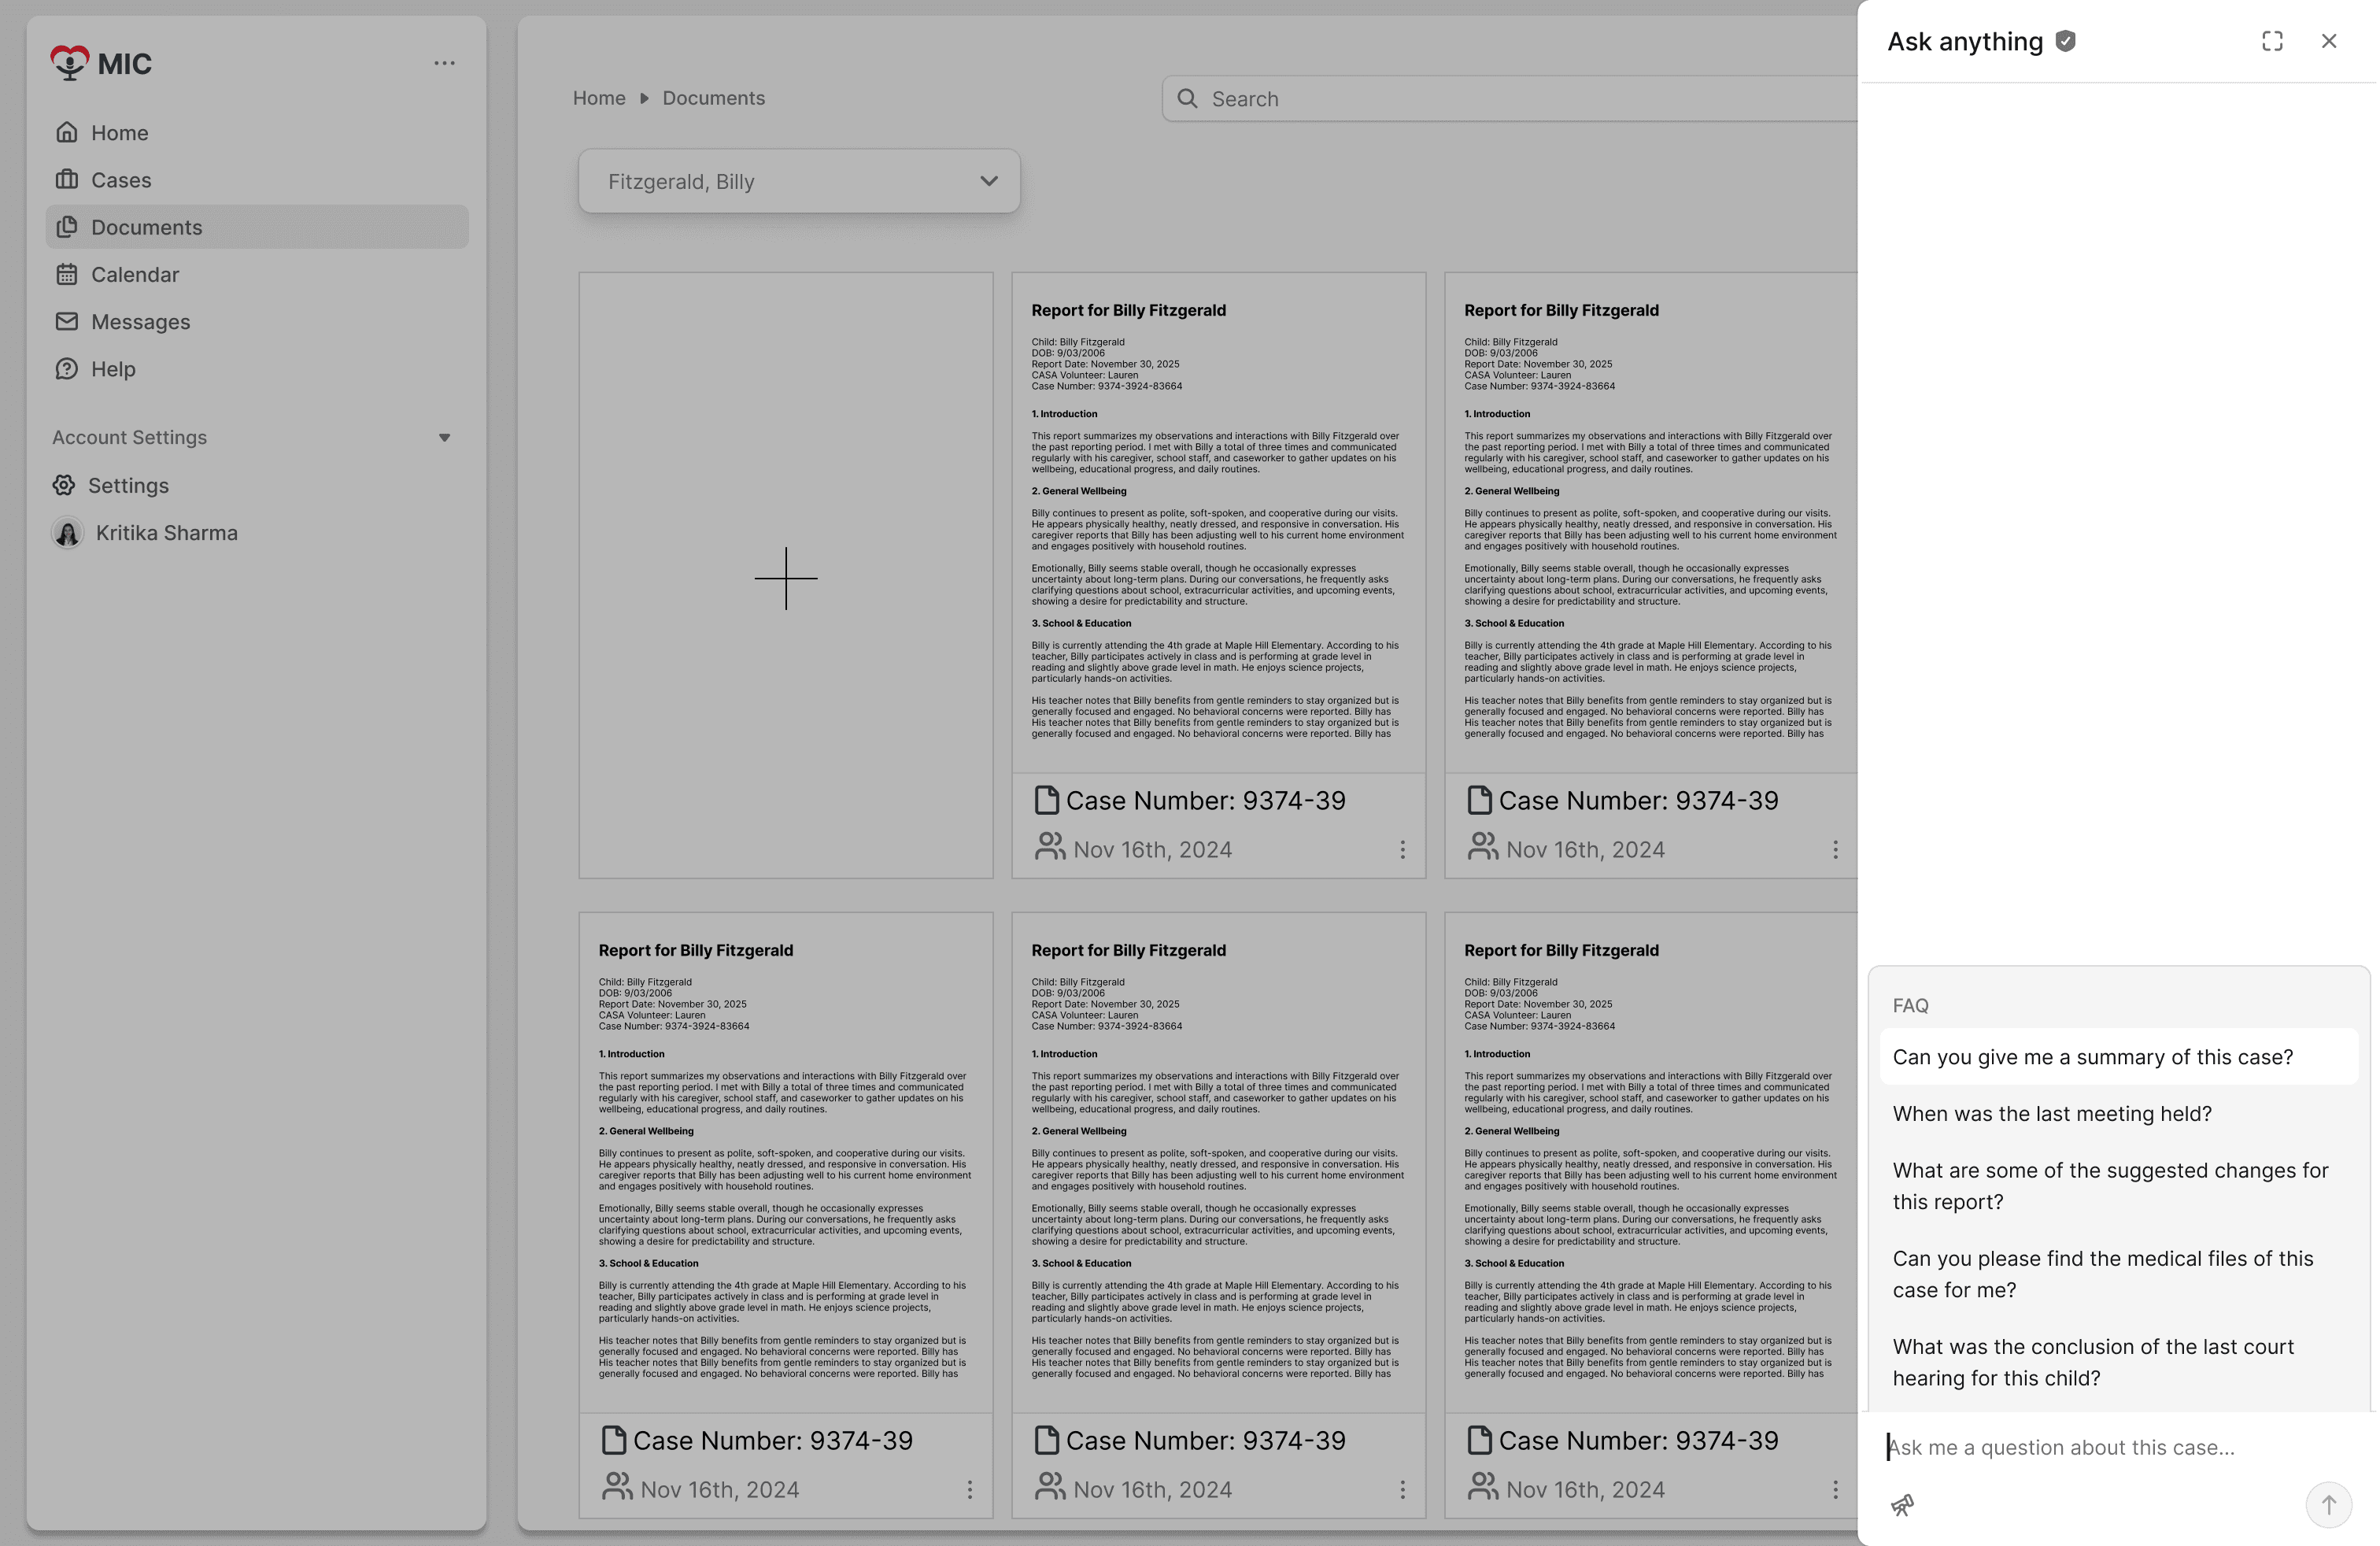
Task: Click the Home breadcrumb link
Action: point(599,98)
